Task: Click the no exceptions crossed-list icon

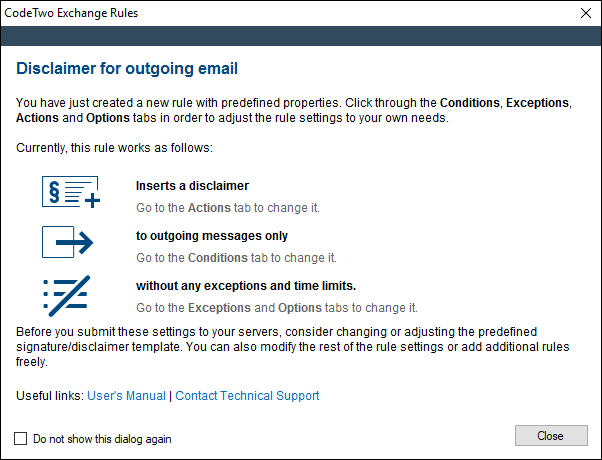Action: pos(66,296)
